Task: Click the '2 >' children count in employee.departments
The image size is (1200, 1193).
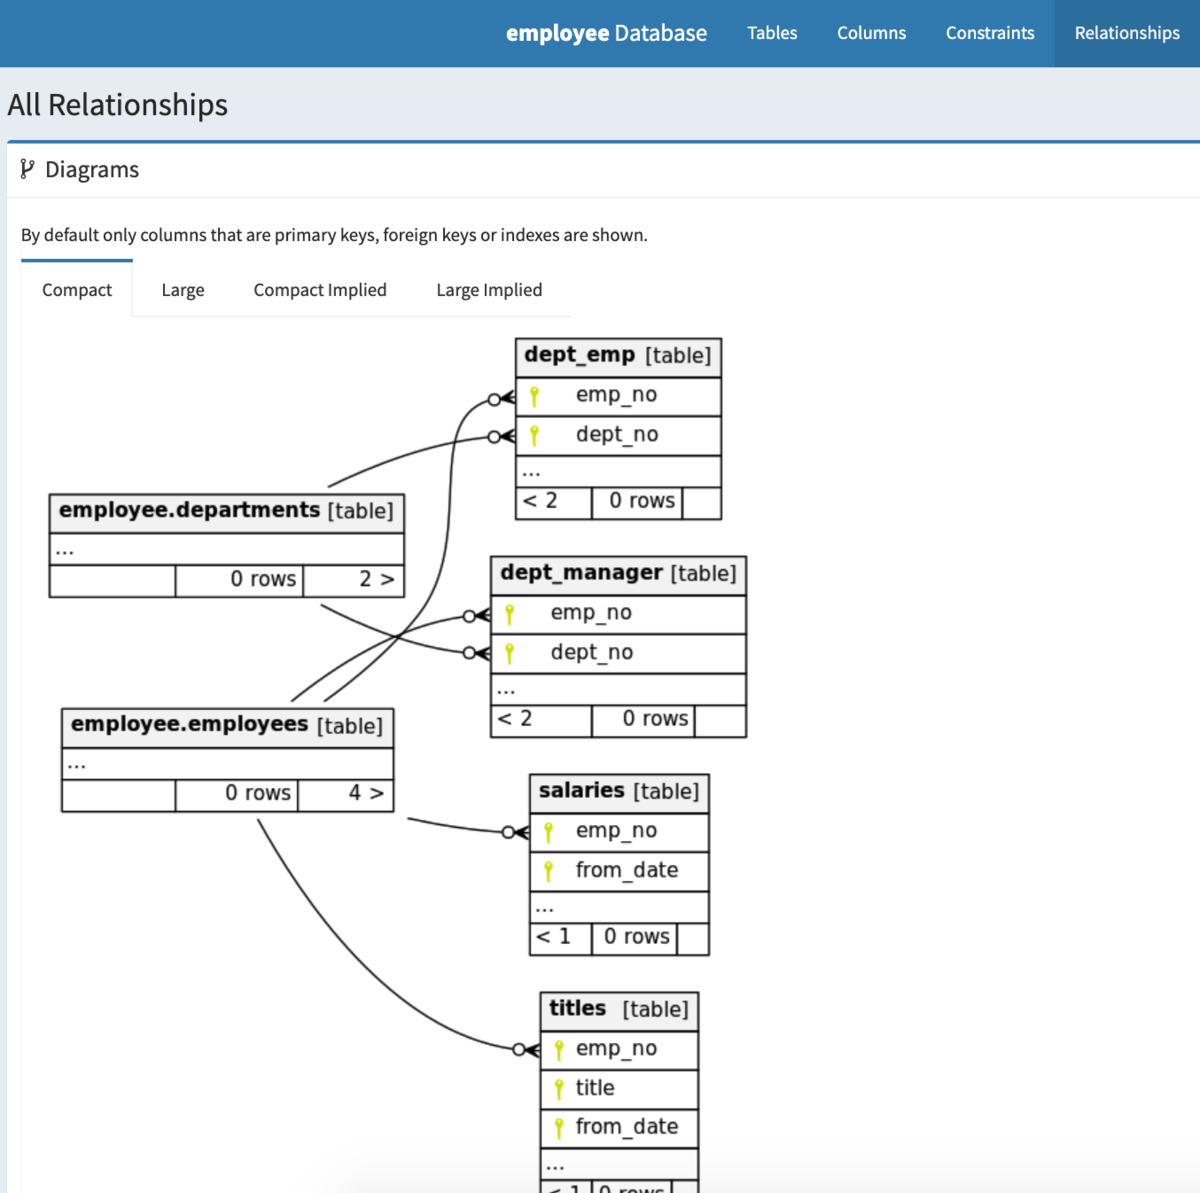Action: coord(376,579)
